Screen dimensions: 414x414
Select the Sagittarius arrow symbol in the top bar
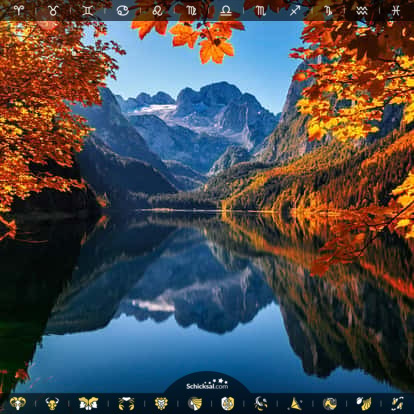pyautogui.click(x=295, y=10)
